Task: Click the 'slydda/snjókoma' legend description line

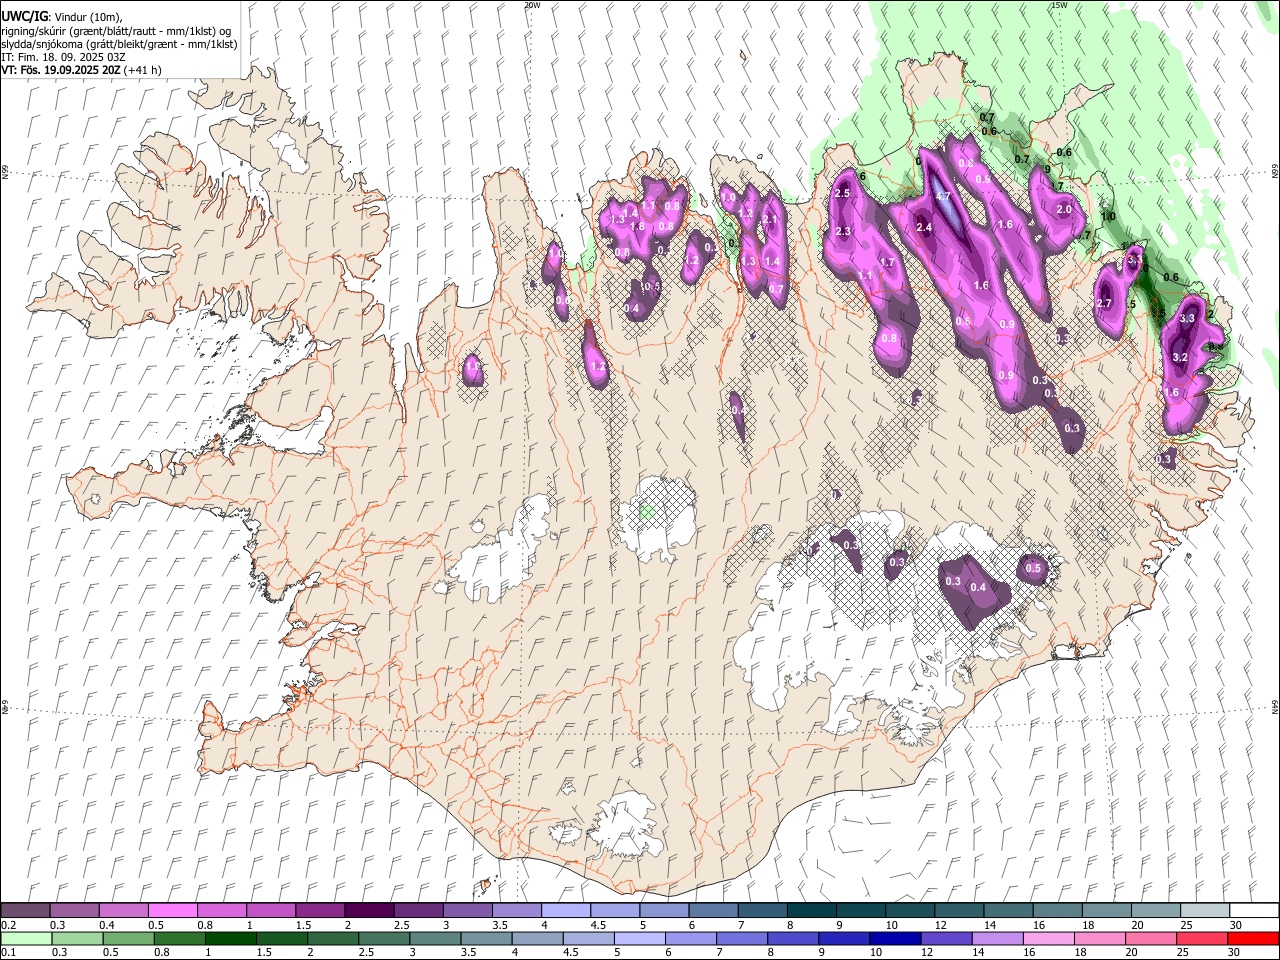Action: click(119, 44)
